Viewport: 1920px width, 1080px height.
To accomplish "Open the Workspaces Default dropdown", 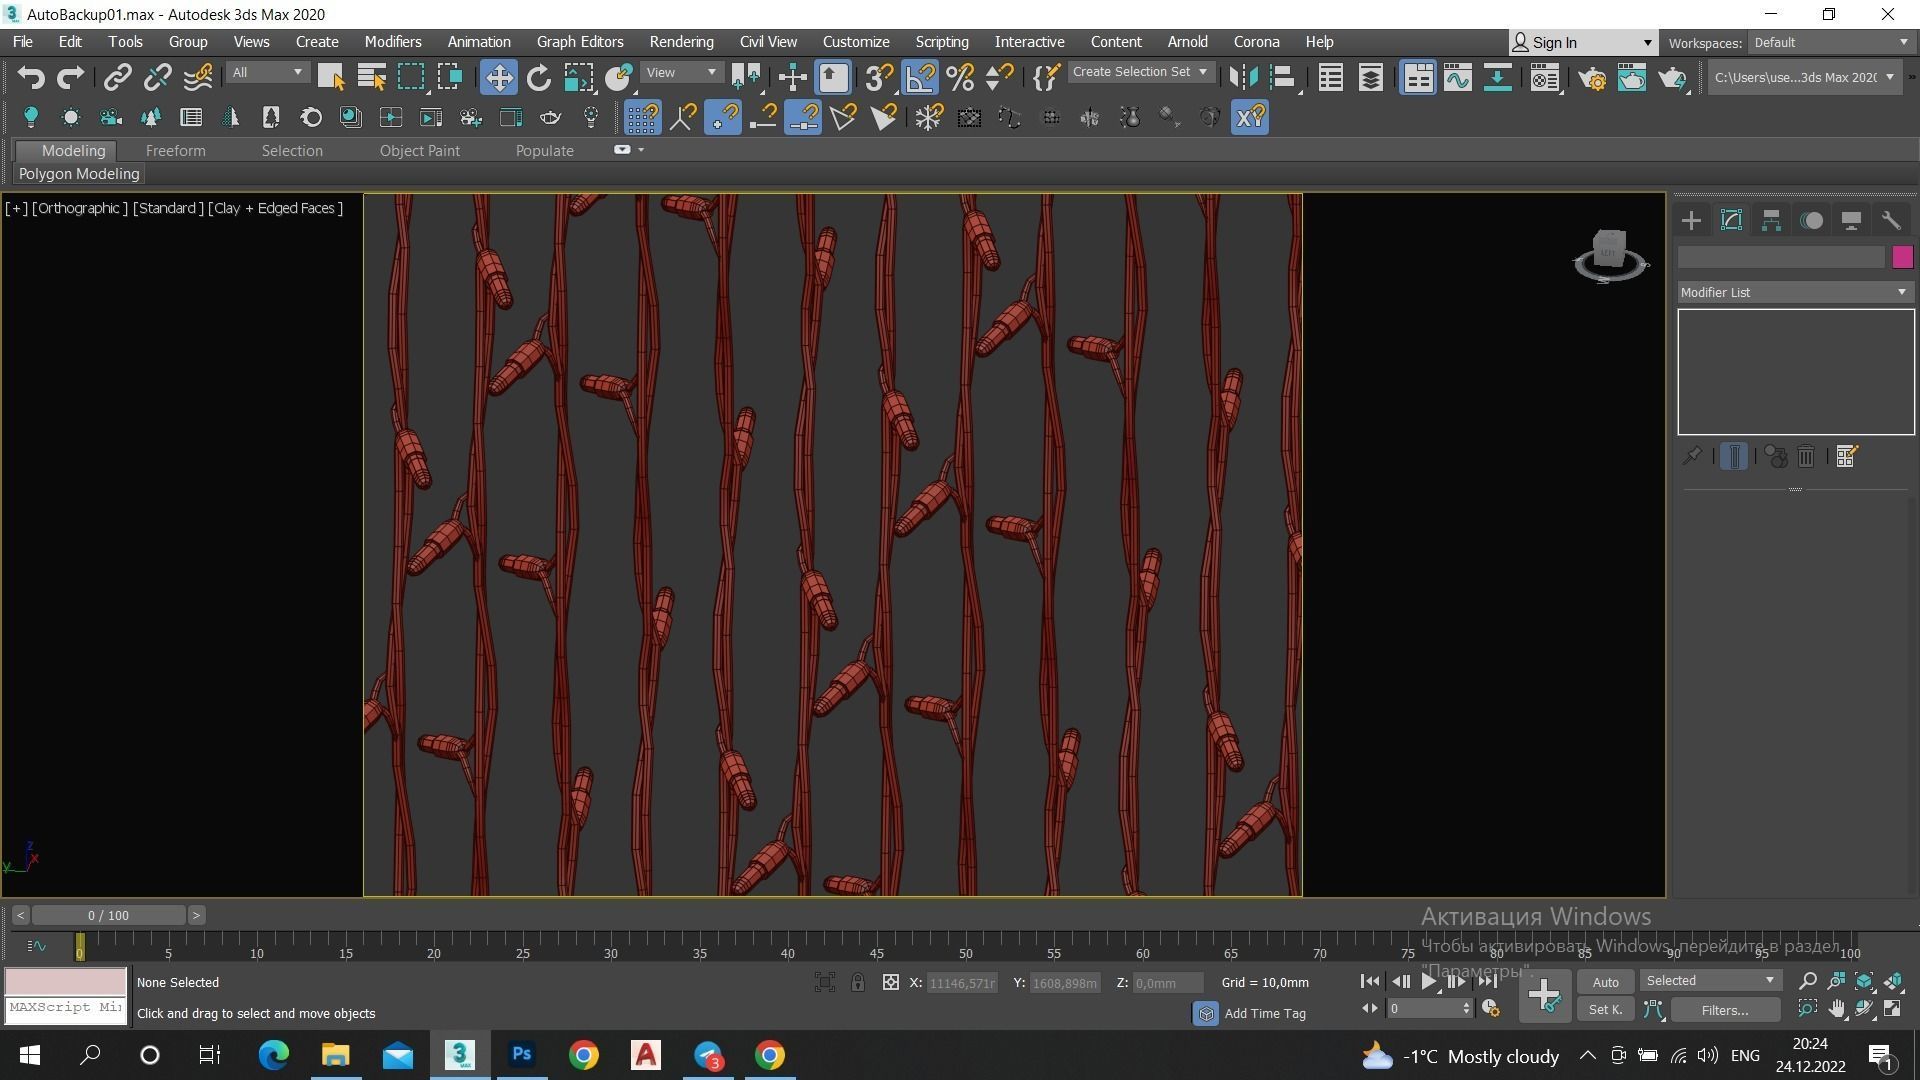I will click(1829, 42).
